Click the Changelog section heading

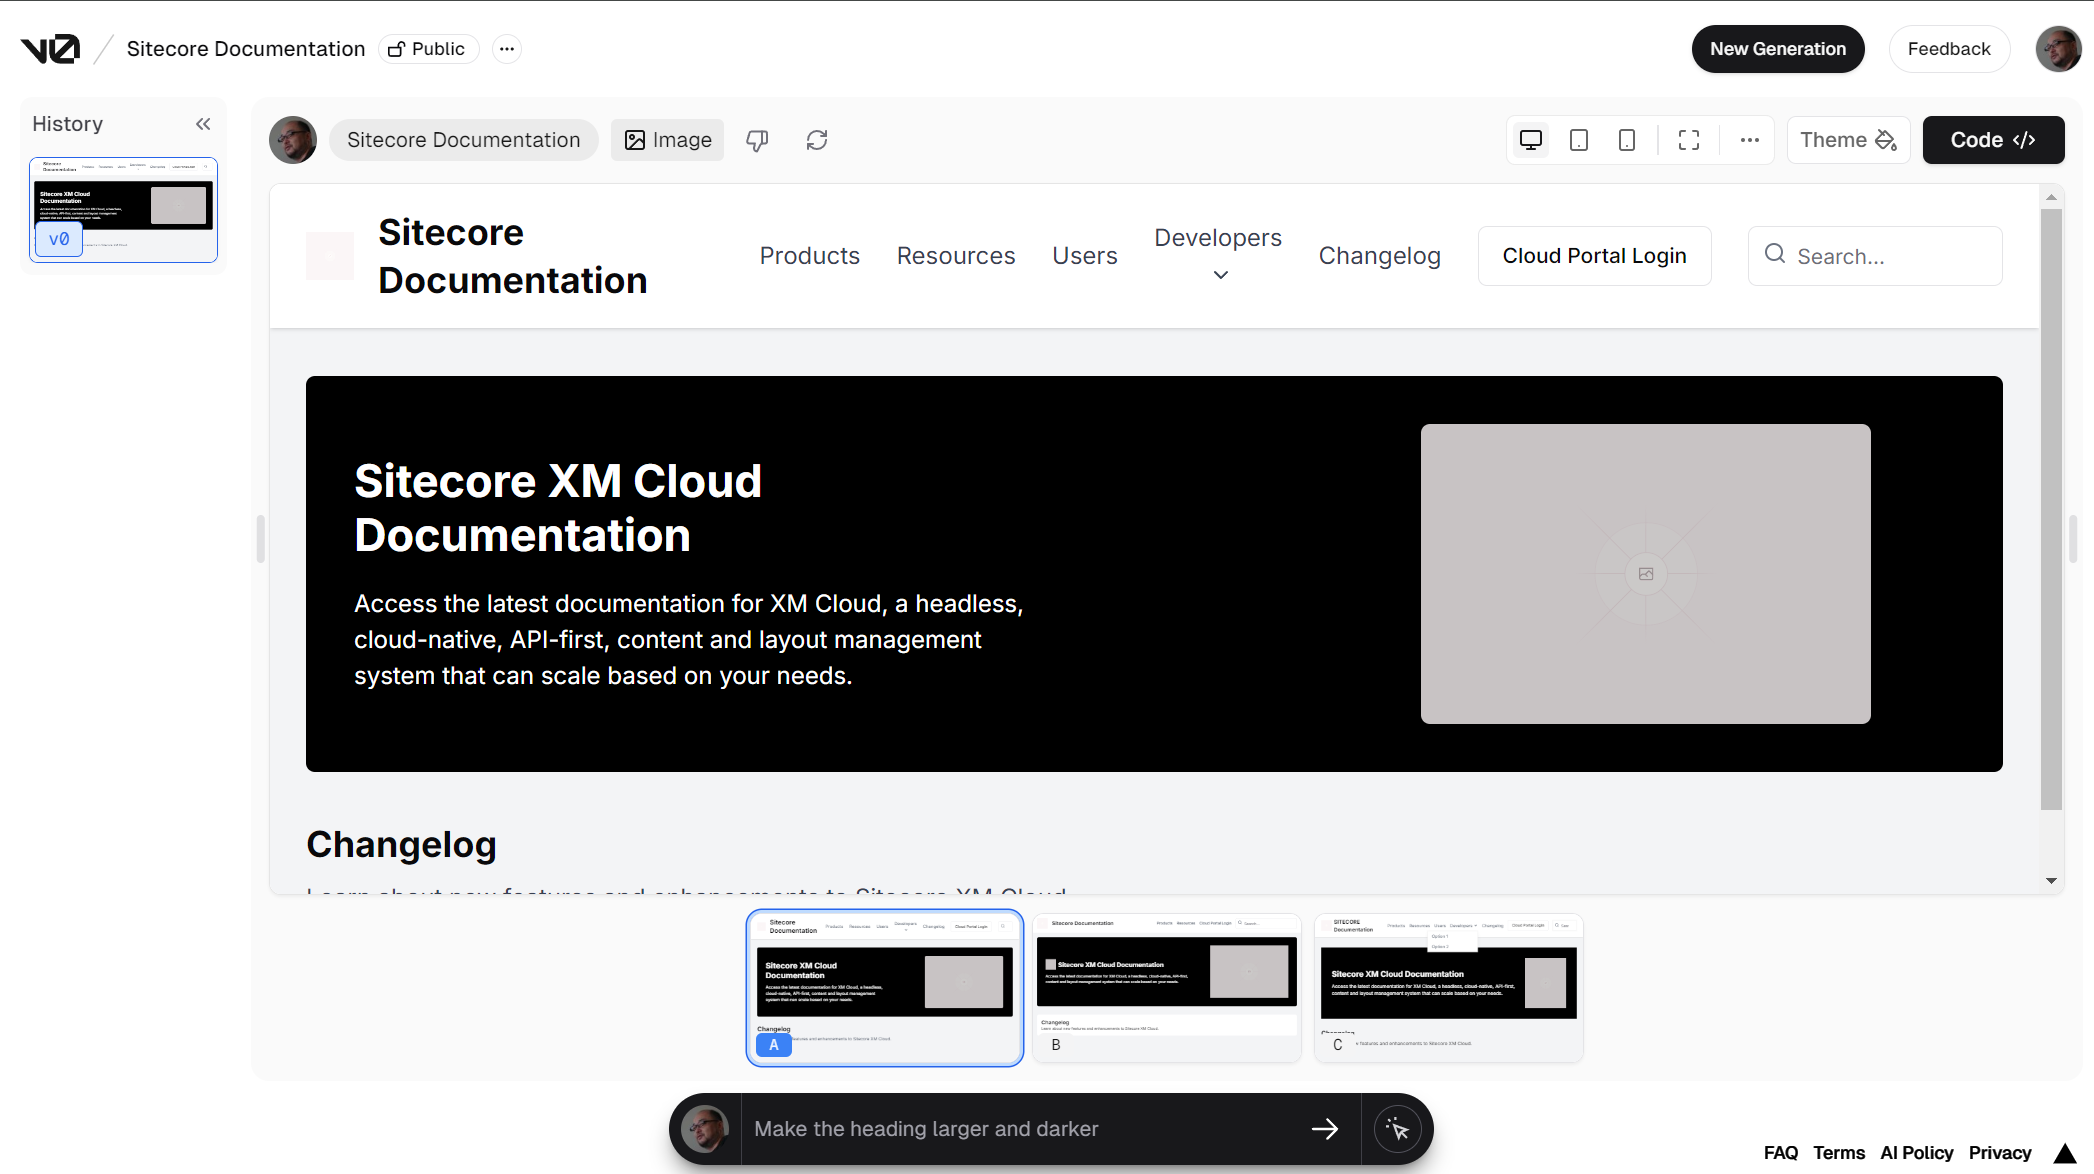[x=401, y=845]
